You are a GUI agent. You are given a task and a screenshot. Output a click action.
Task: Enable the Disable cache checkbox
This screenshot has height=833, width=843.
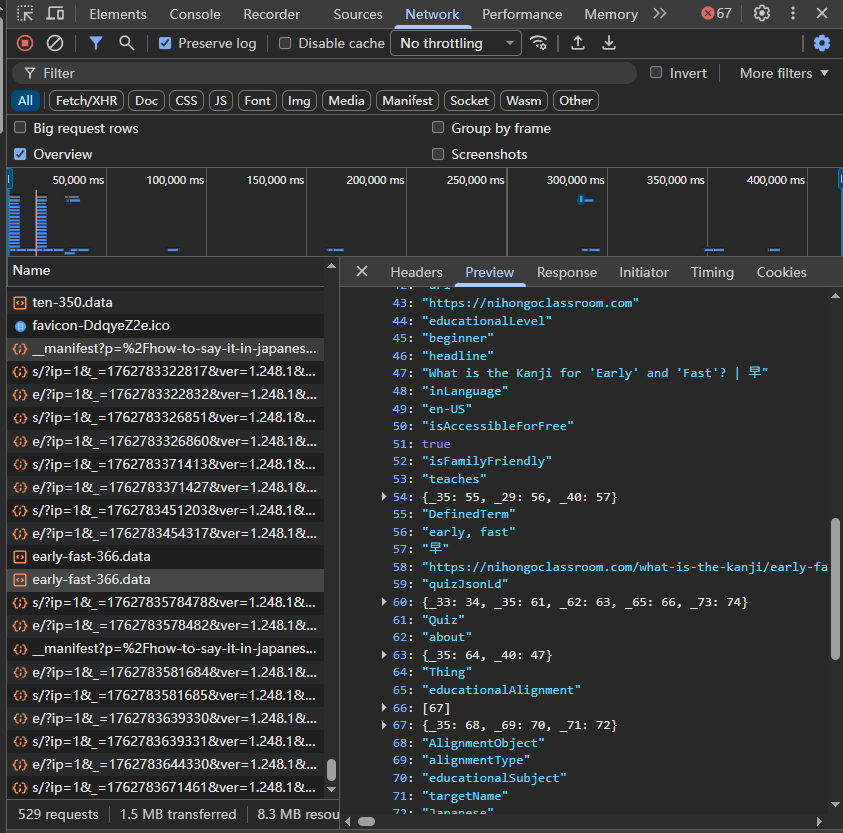(285, 43)
